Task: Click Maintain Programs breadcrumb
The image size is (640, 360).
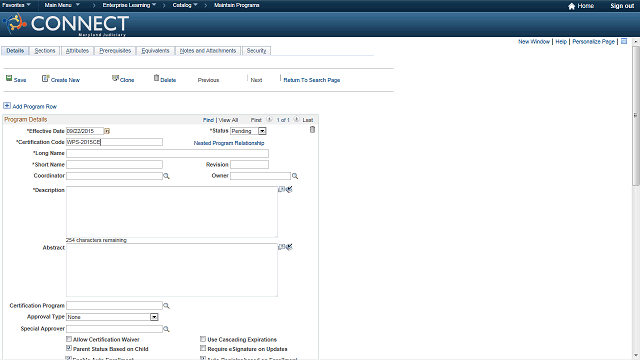Action: pos(237,5)
